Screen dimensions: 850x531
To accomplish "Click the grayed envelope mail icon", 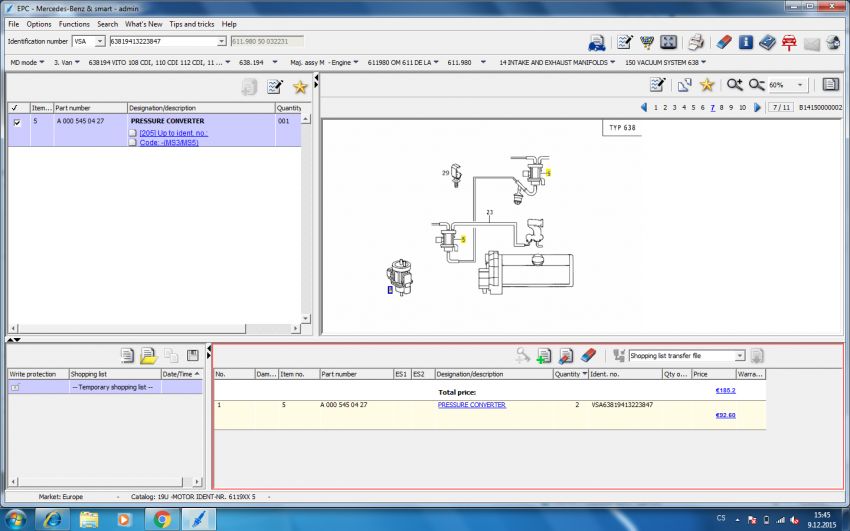I will tap(812, 43).
